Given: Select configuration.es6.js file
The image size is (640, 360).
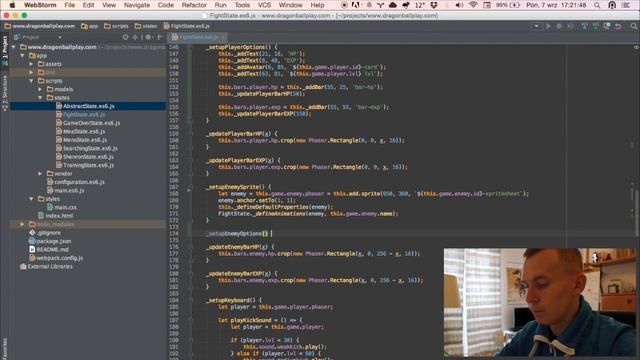Looking at the screenshot, I should coord(79,182).
